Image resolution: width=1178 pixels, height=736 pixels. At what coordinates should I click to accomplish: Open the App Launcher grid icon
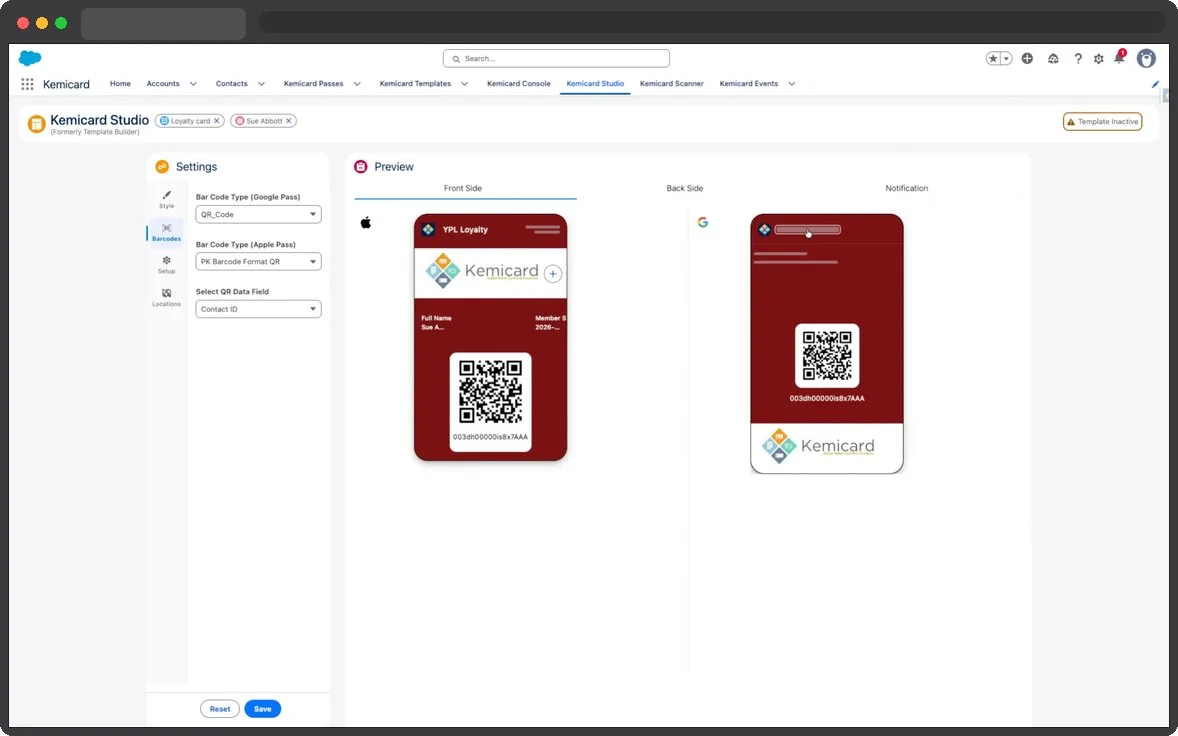click(27, 84)
